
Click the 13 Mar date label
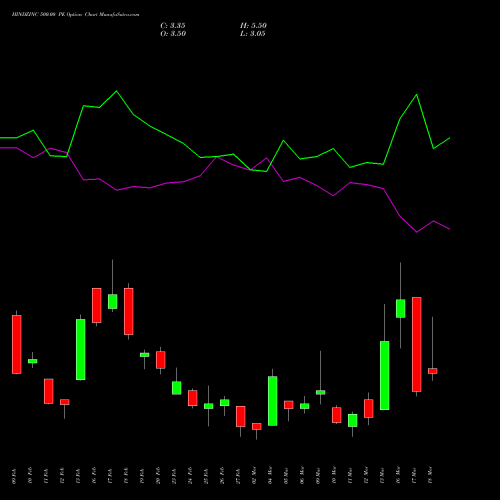[x=382, y=475]
